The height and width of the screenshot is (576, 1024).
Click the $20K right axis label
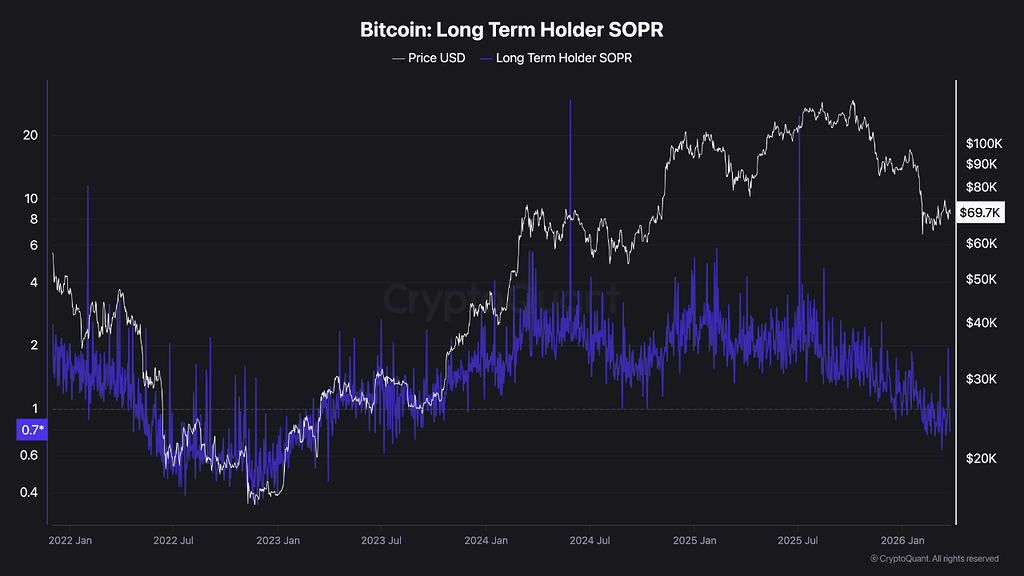[x=982, y=458]
